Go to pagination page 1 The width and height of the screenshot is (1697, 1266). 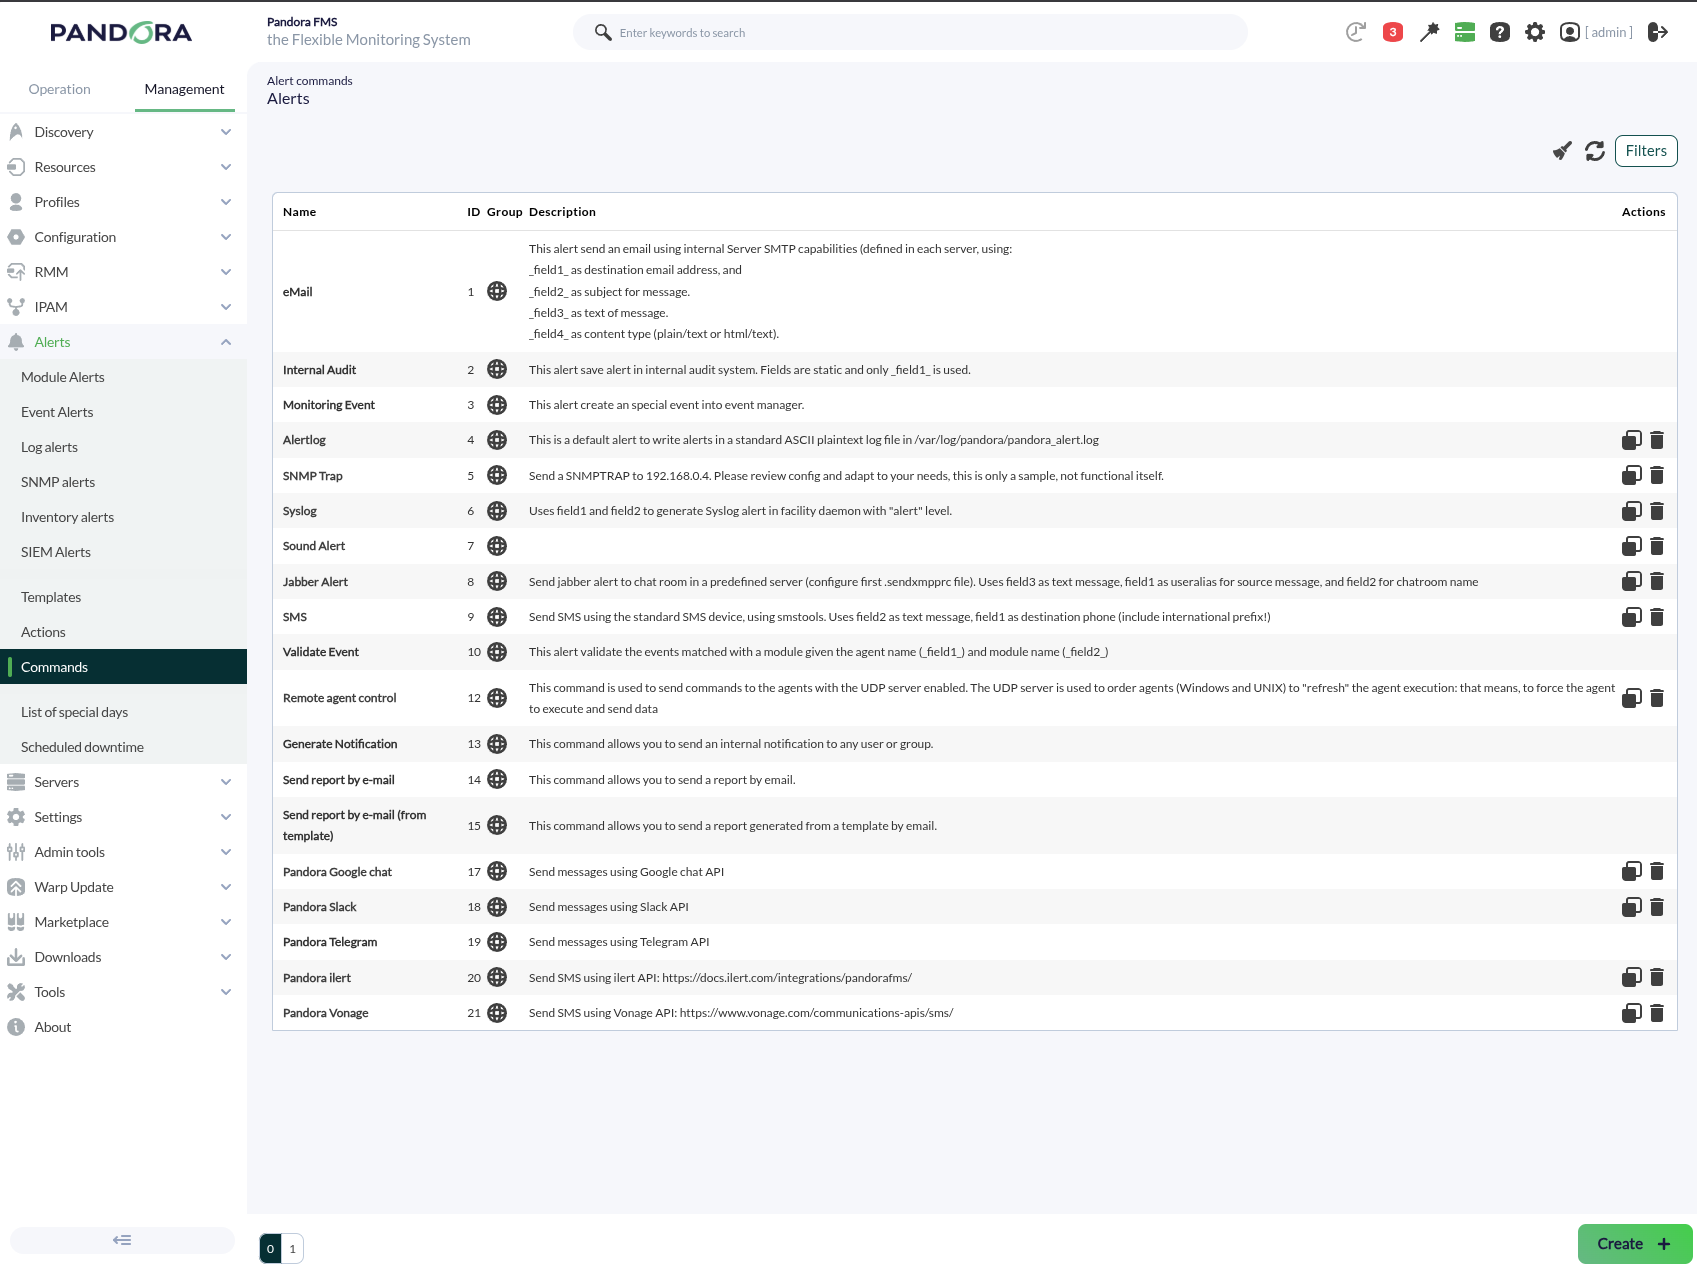tap(292, 1249)
